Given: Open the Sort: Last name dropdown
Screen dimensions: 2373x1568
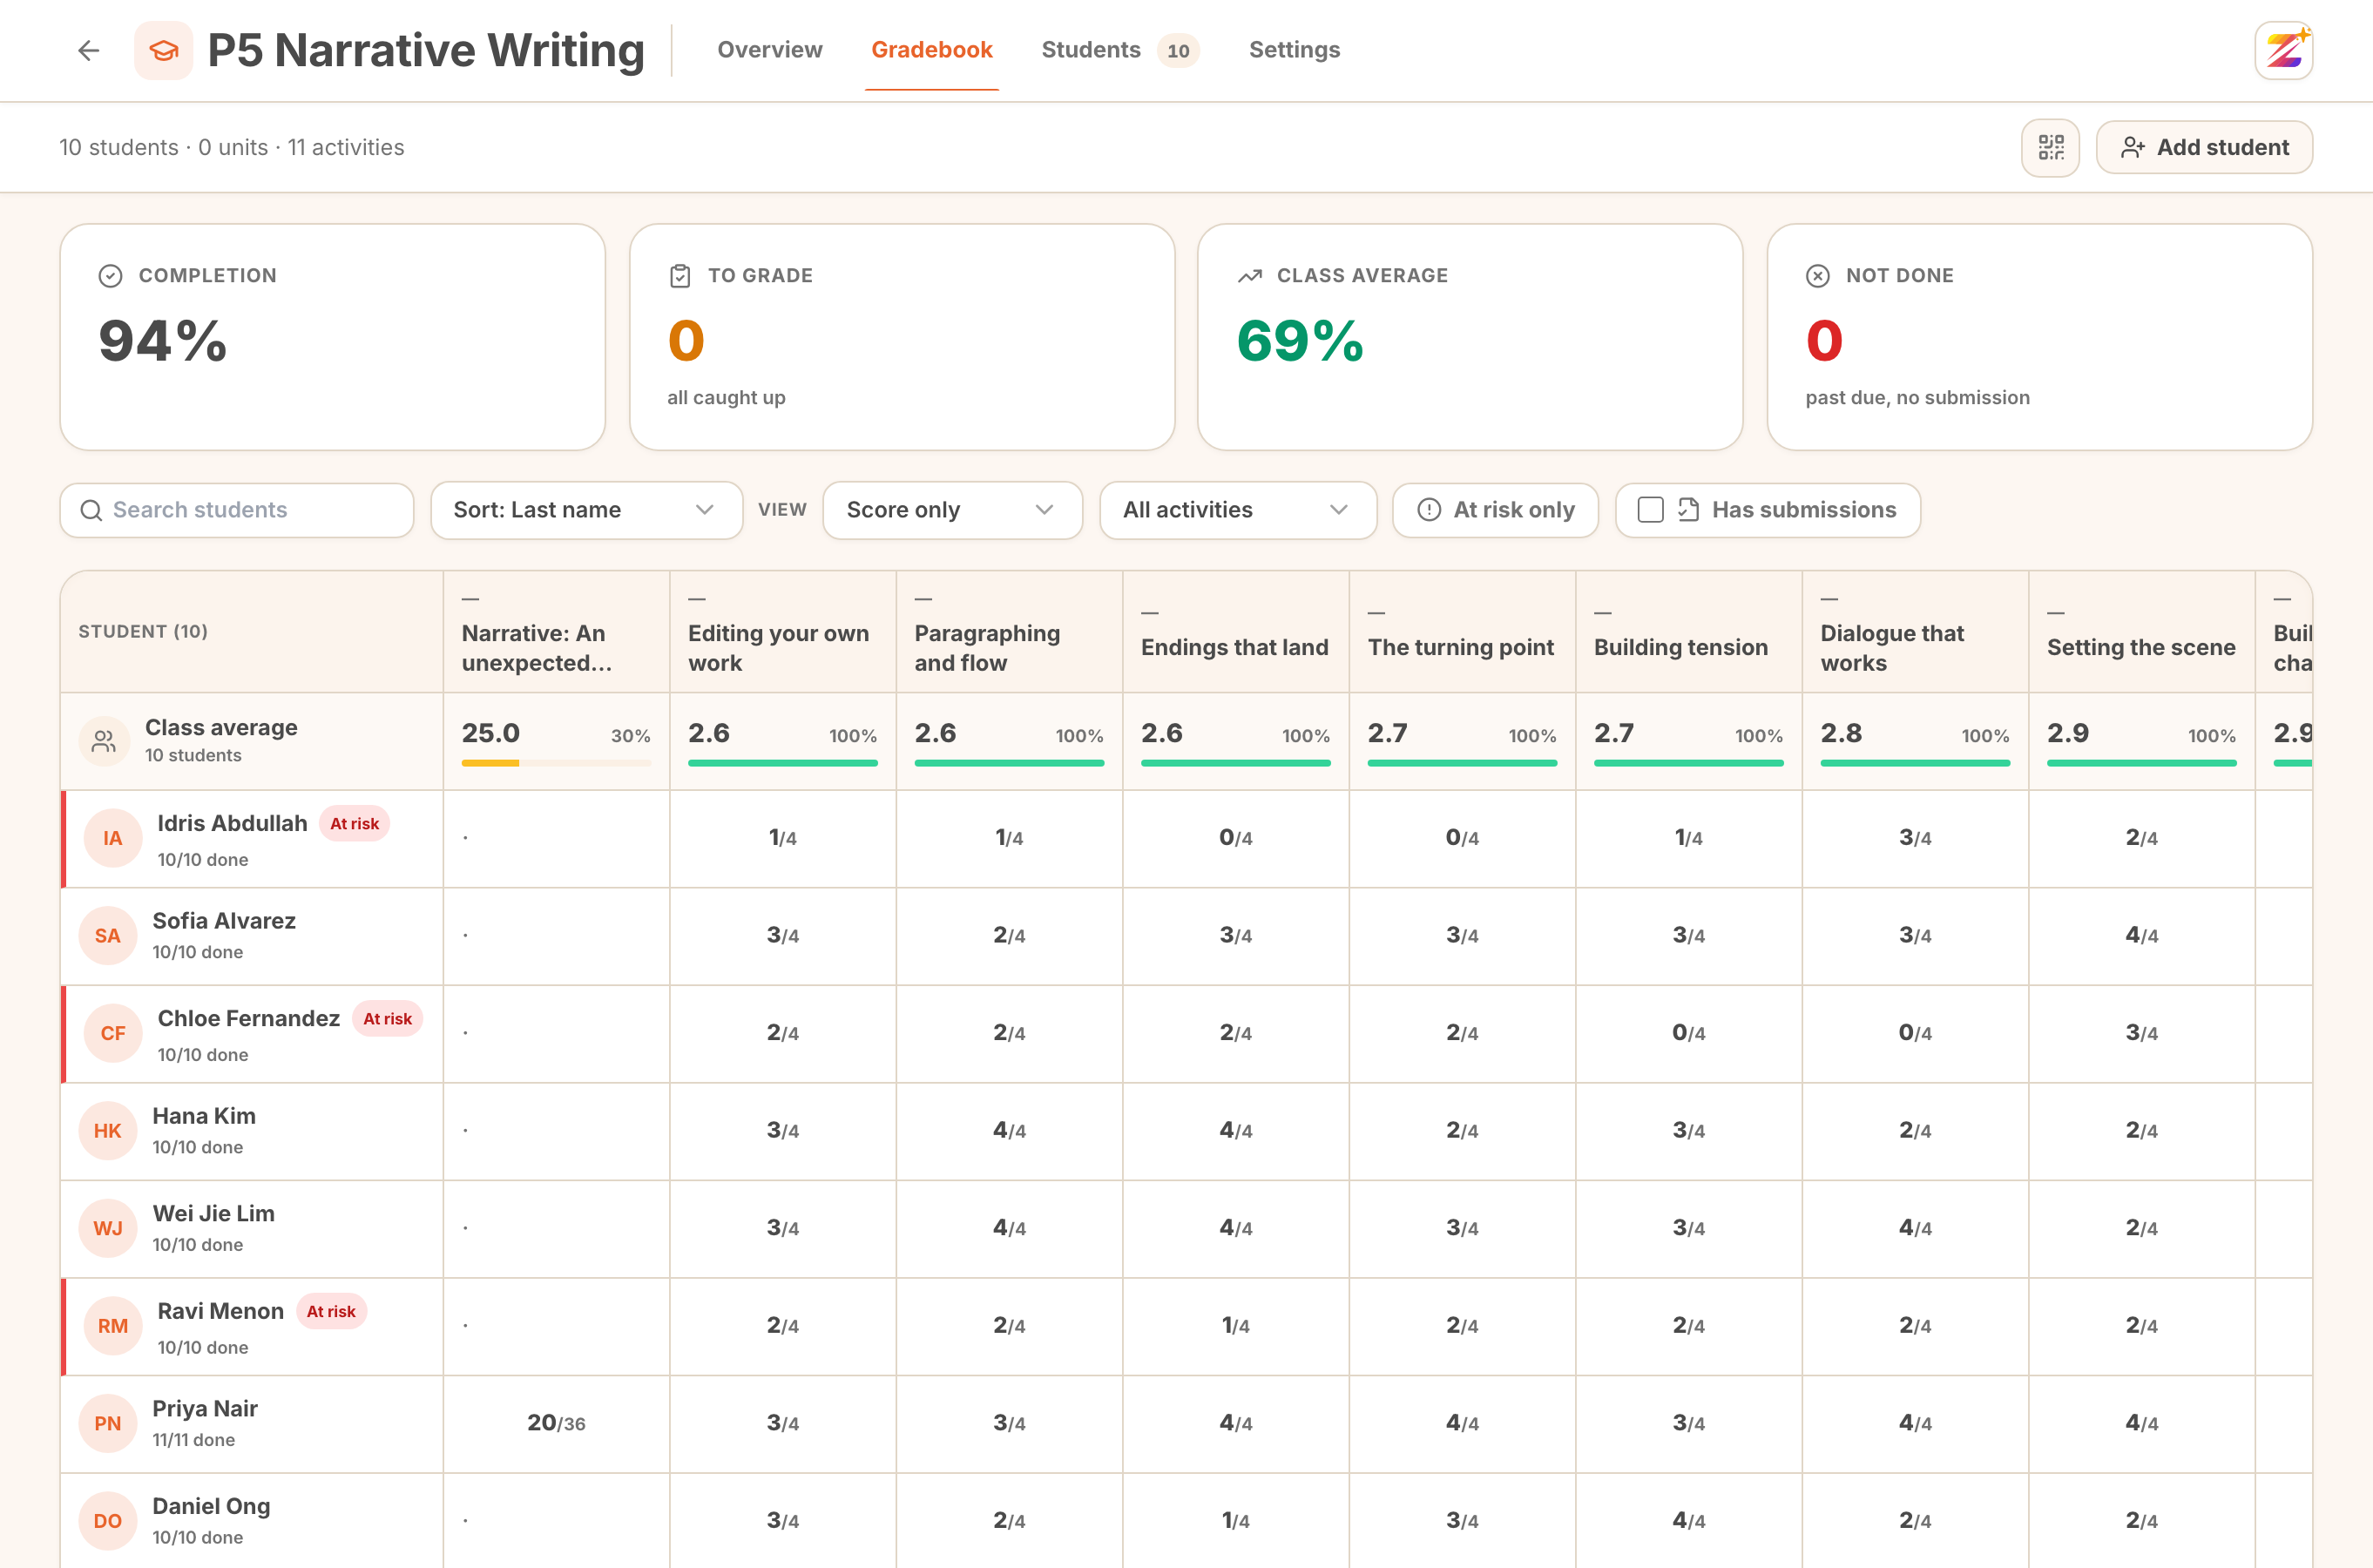Looking at the screenshot, I should pos(586,510).
